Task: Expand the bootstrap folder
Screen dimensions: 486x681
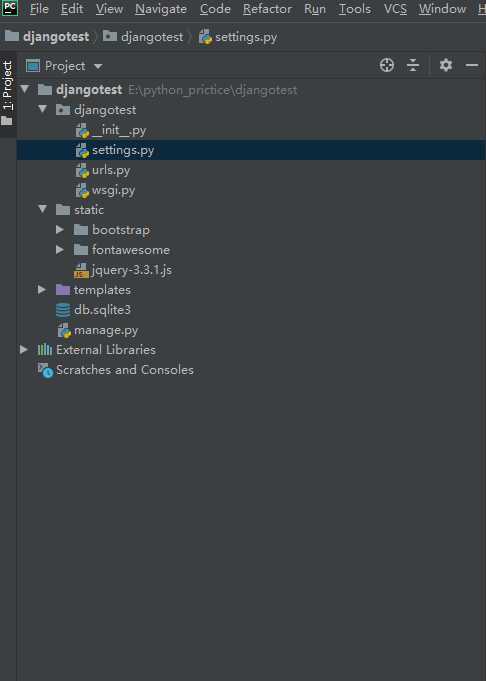Action: click(x=60, y=229)
